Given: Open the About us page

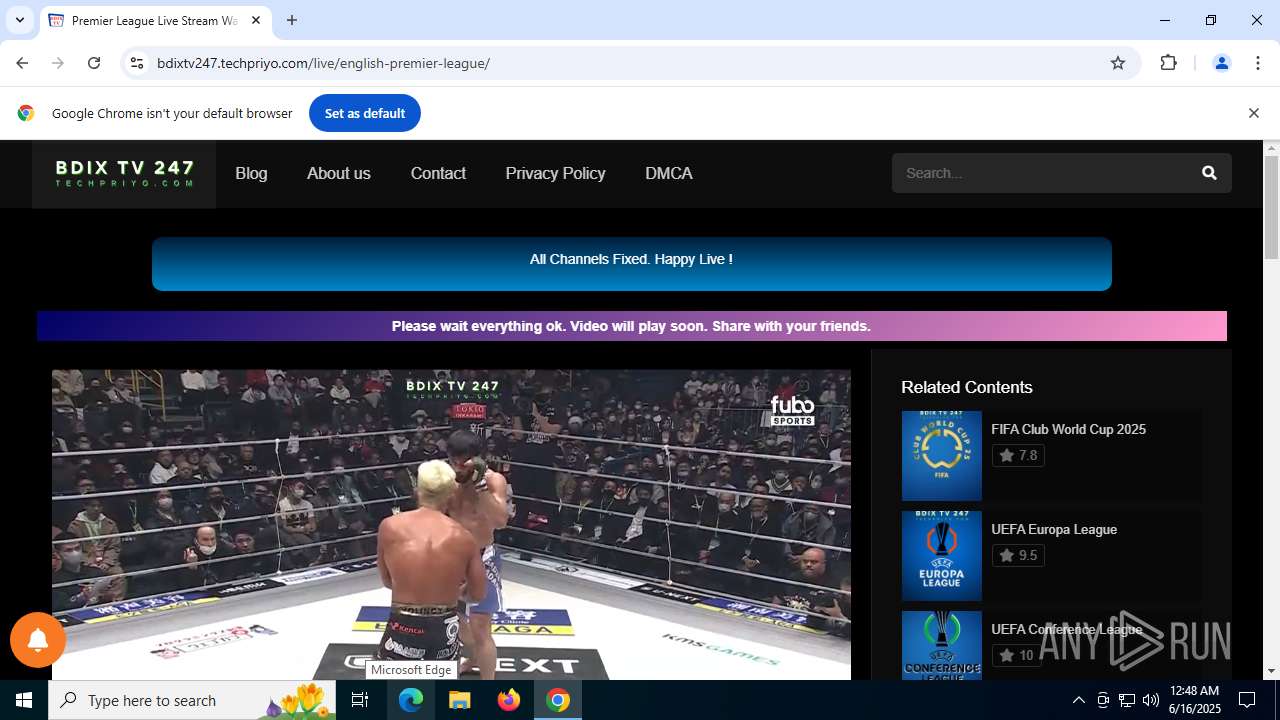Looking at the screenshot, I should coord(339,173).
